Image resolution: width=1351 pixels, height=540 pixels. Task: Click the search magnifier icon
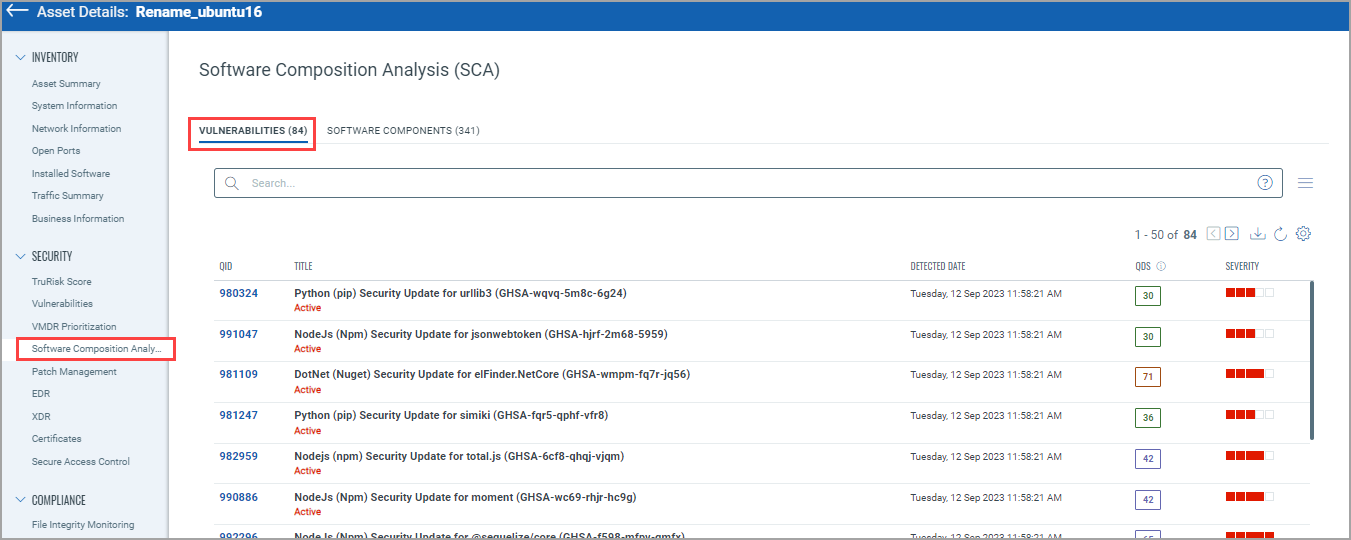pyautogui.click(x=232, y=183)
